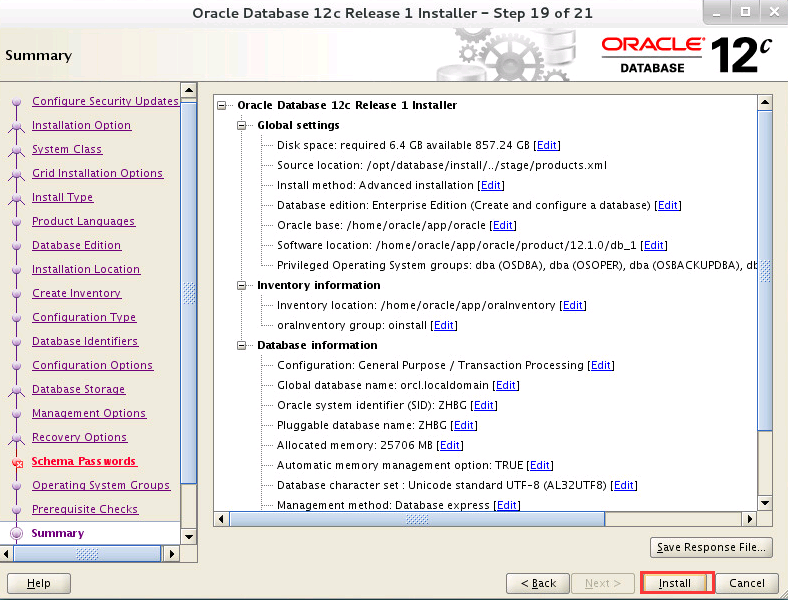This screenshot has height=600, width=788.
Task: Go to System Class step
Action: (67, 149)
